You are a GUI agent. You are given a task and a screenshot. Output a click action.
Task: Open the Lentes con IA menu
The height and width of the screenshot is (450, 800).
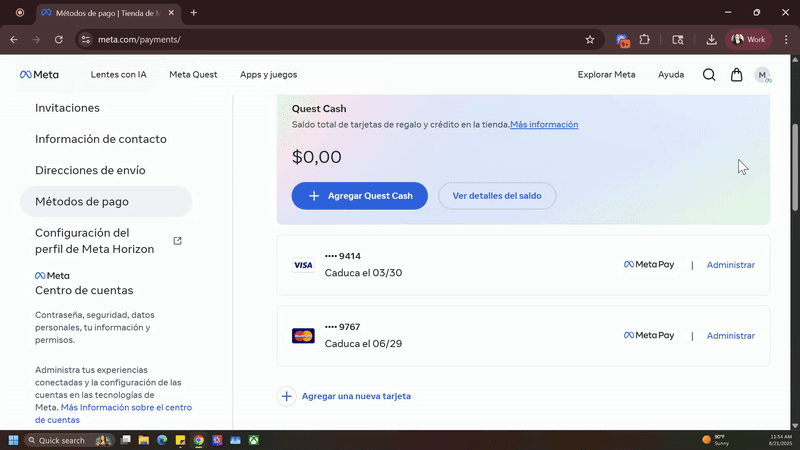[118, 75]
